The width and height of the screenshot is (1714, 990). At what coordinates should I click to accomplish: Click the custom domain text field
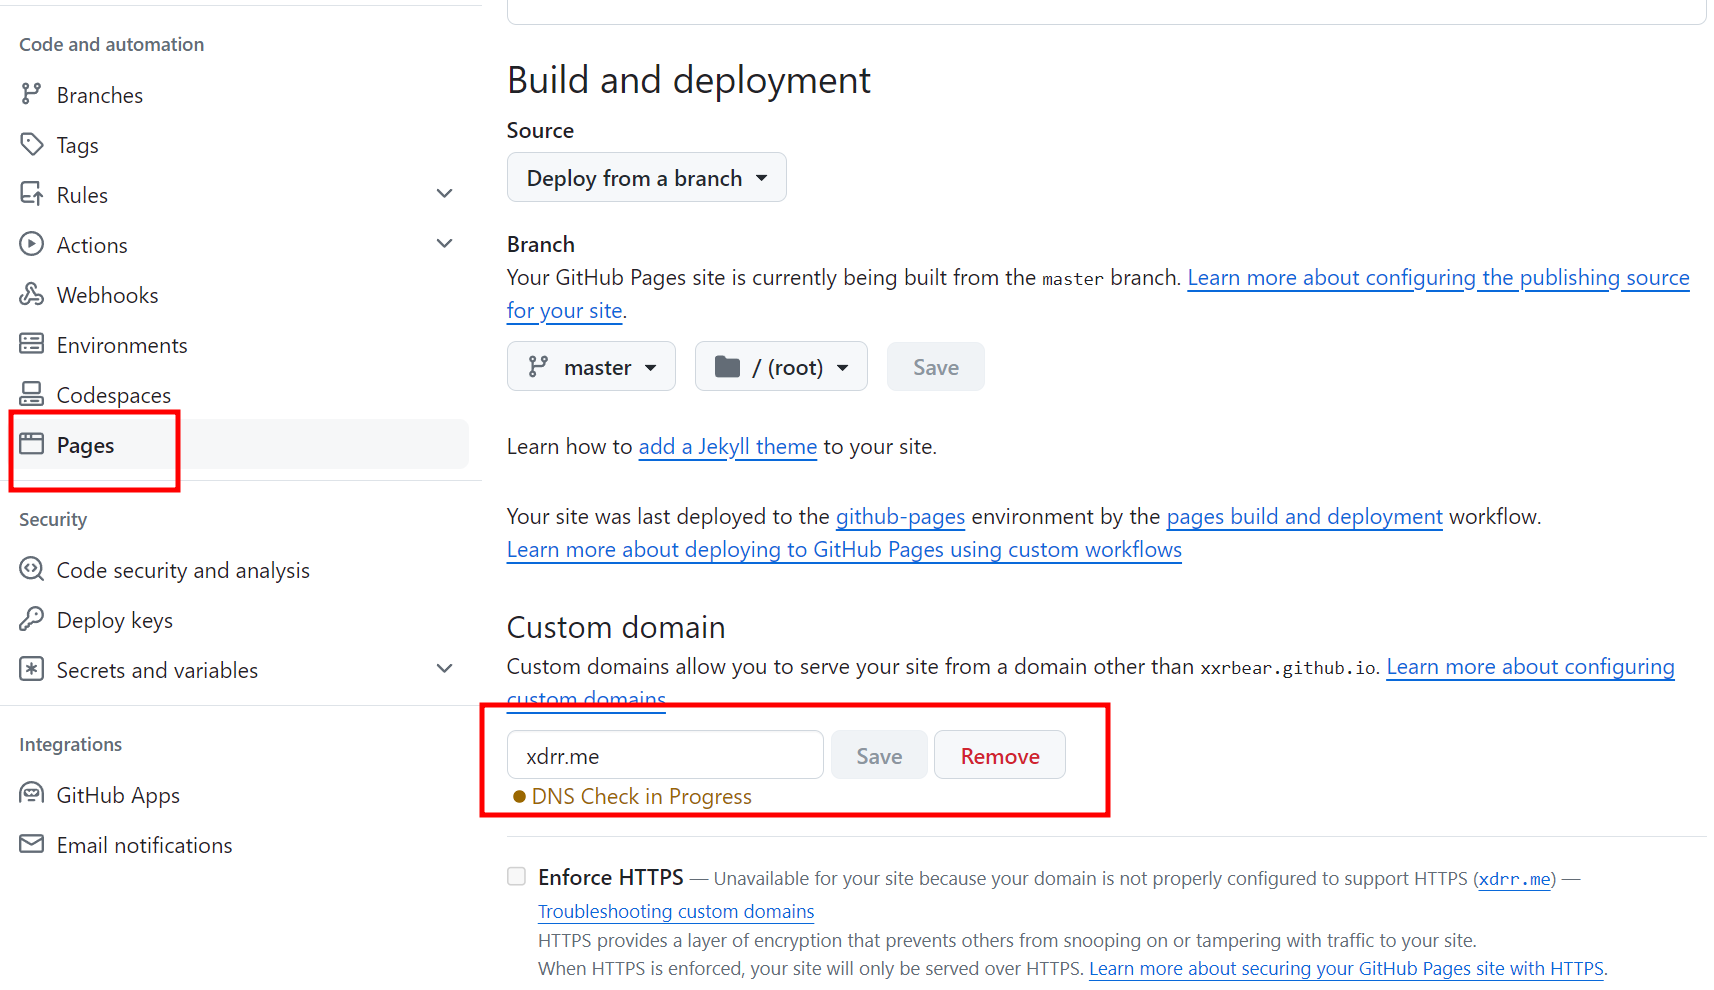pyautogui.click(x=665, y=756)
